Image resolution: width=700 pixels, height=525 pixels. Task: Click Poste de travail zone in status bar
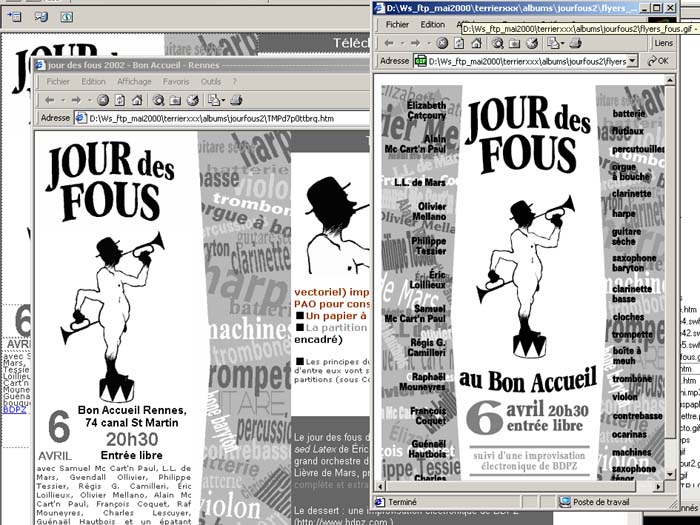coord(601,502)
